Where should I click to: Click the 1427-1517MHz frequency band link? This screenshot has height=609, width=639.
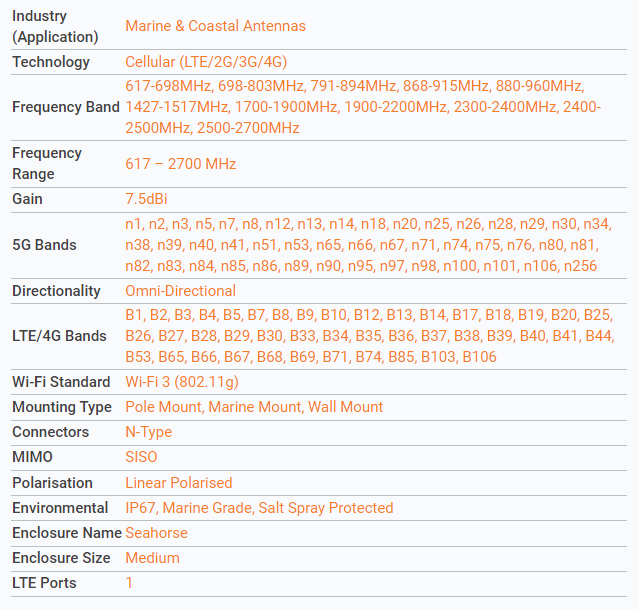[x=176, y=107]
